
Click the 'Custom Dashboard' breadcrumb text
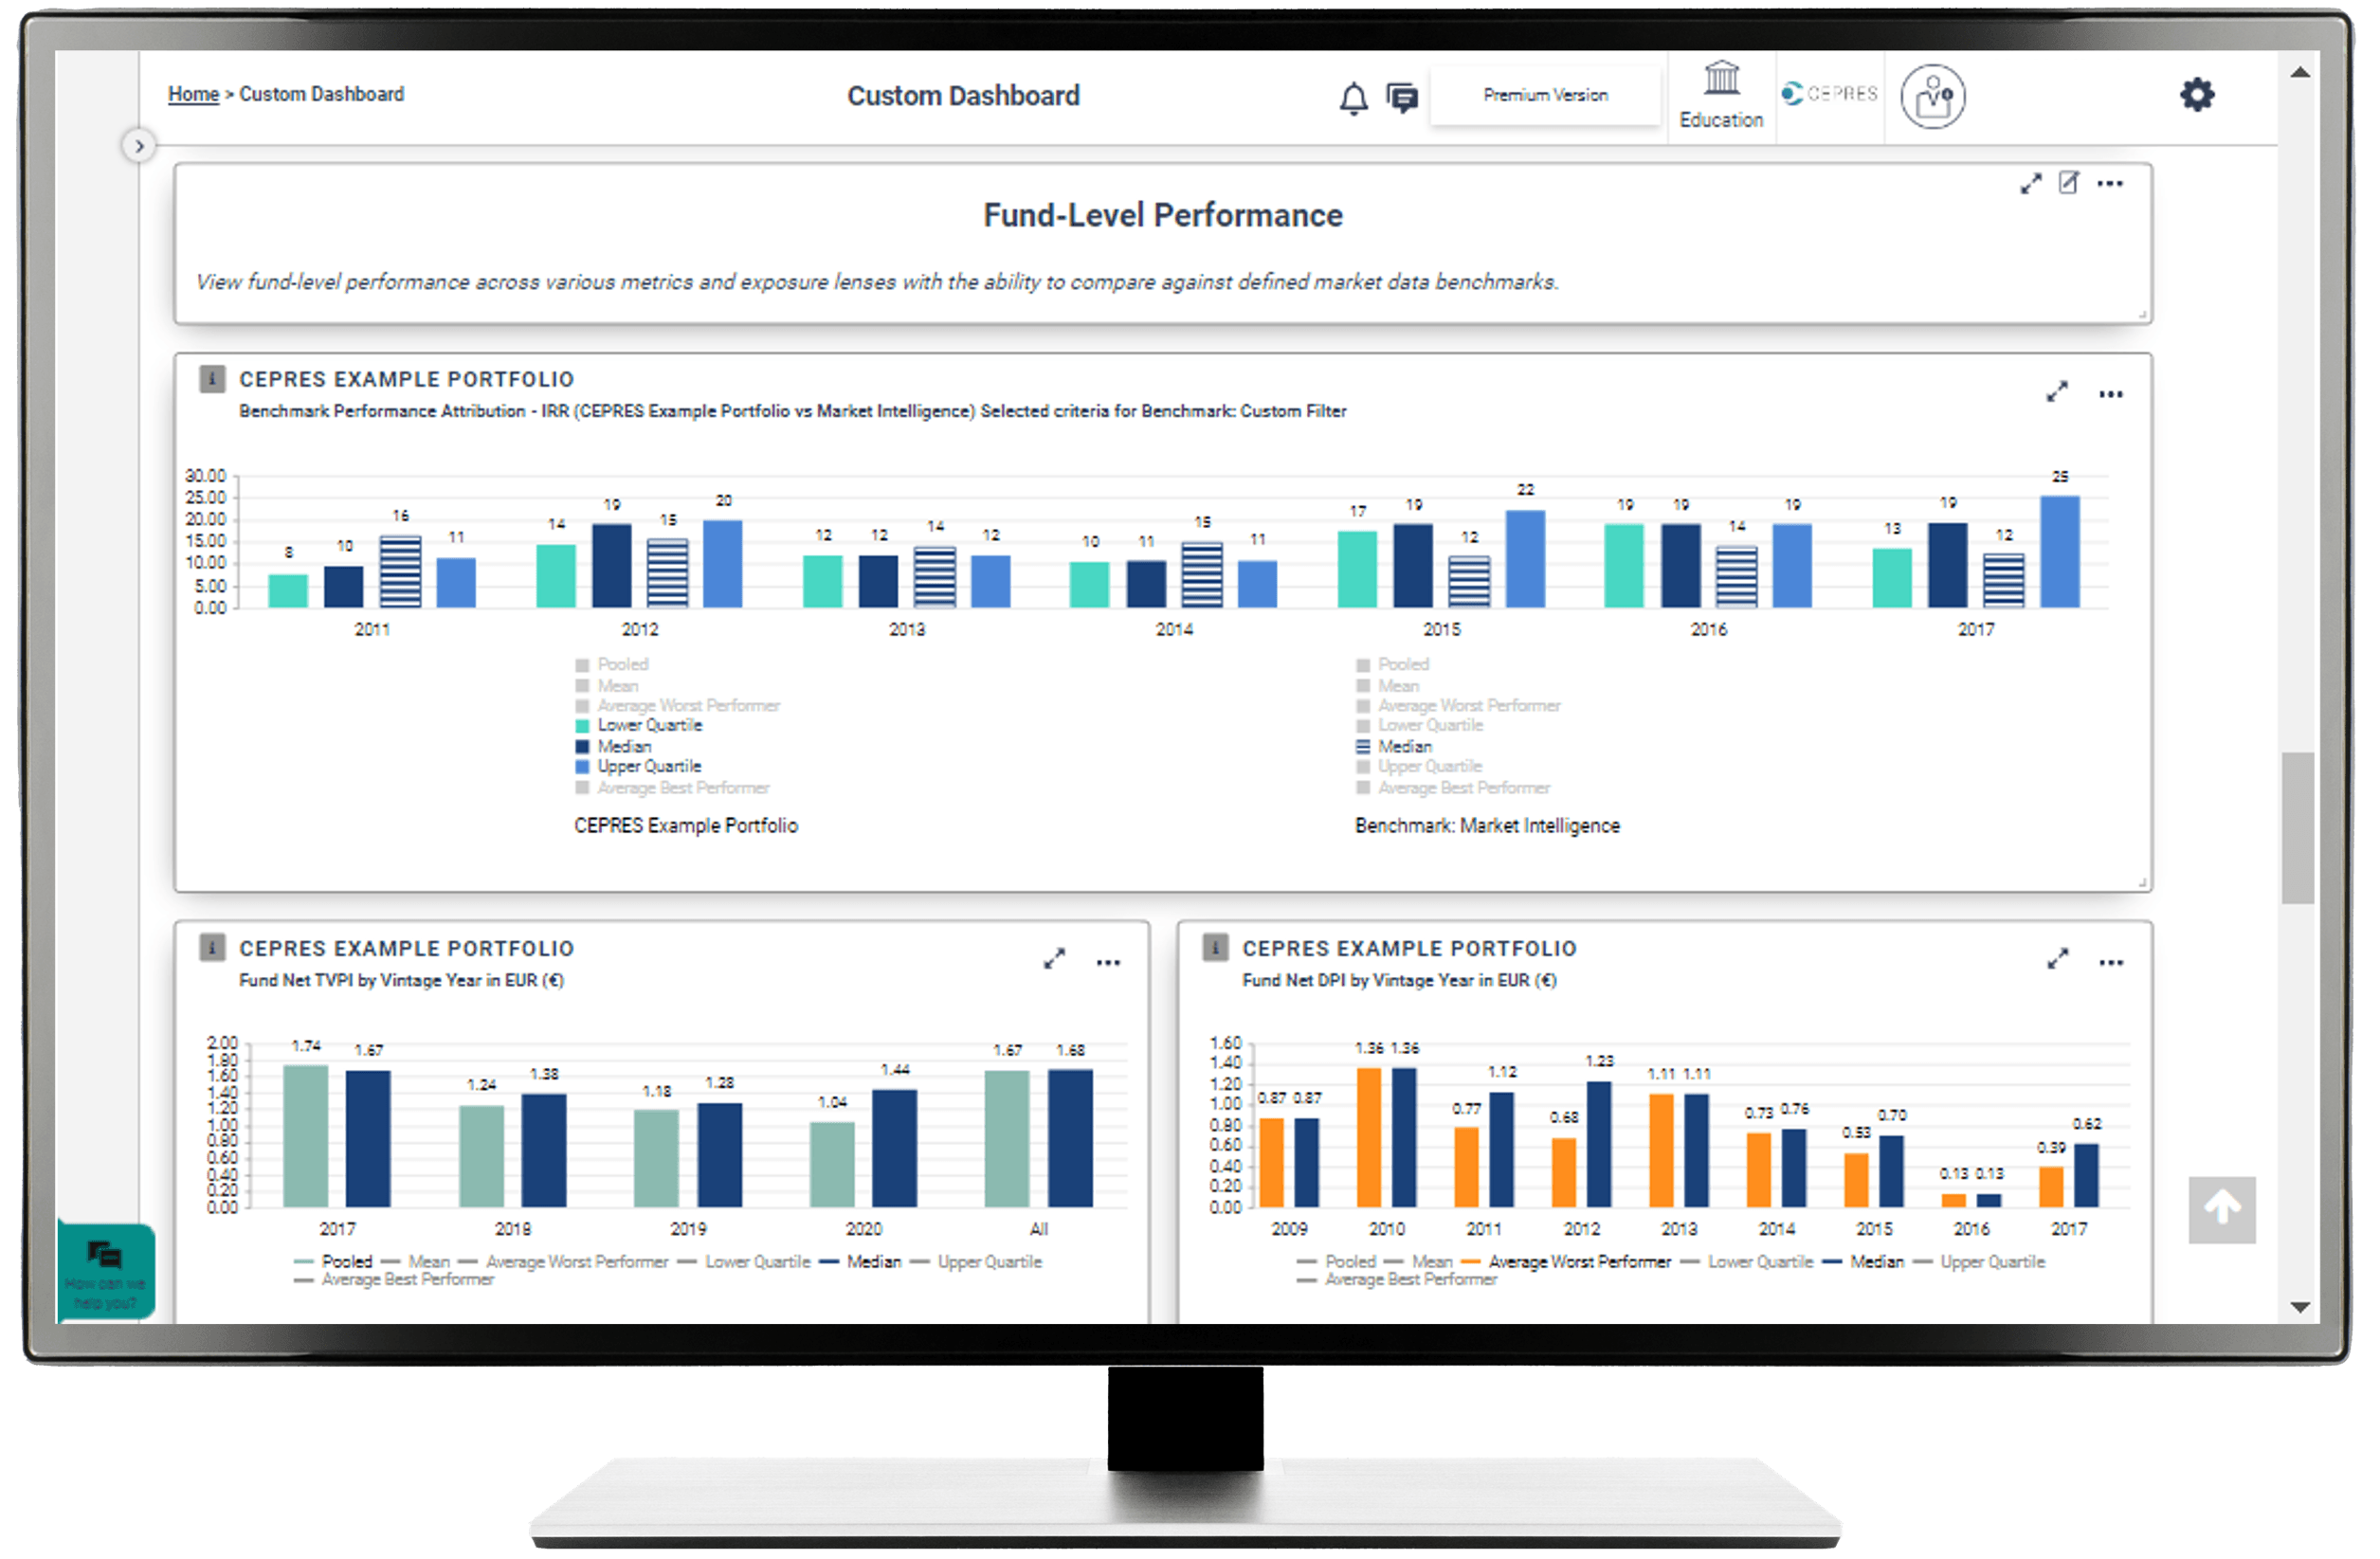coord(322,94)
